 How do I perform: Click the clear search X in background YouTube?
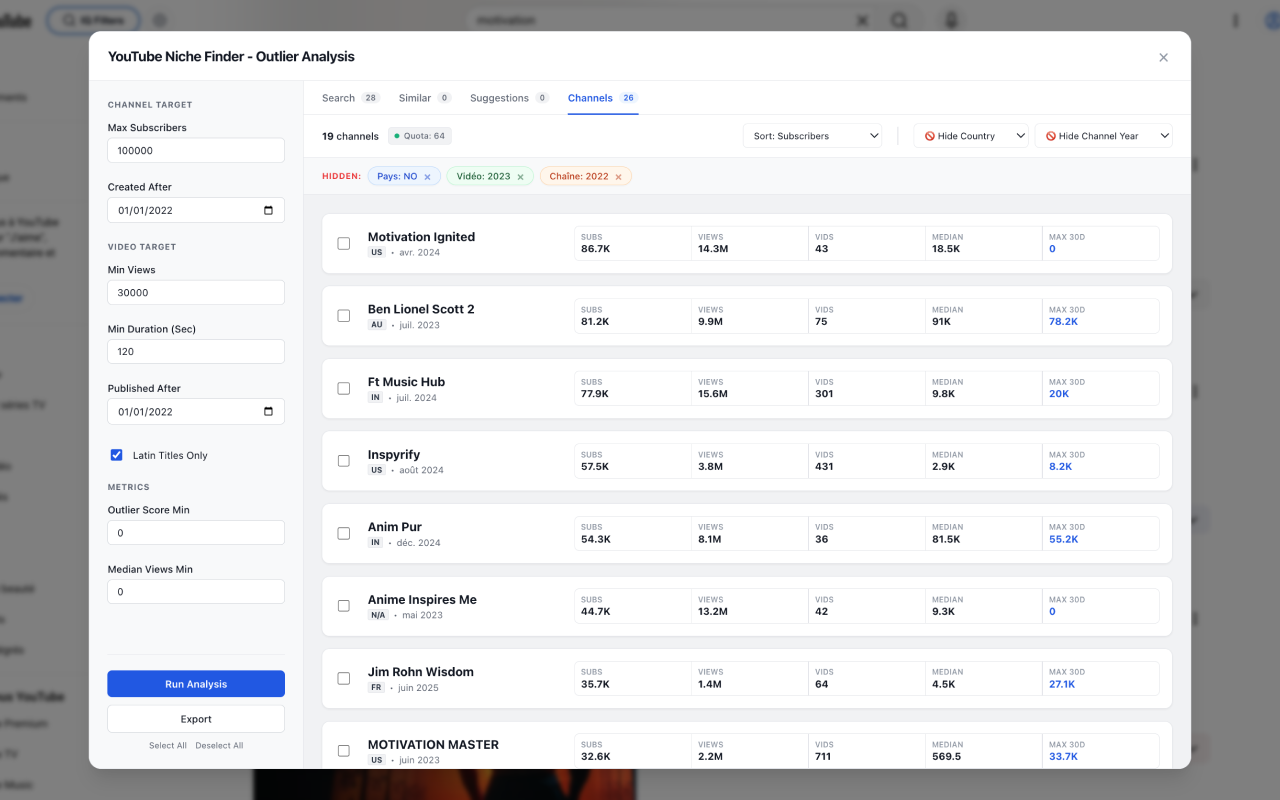click(863, 20)
